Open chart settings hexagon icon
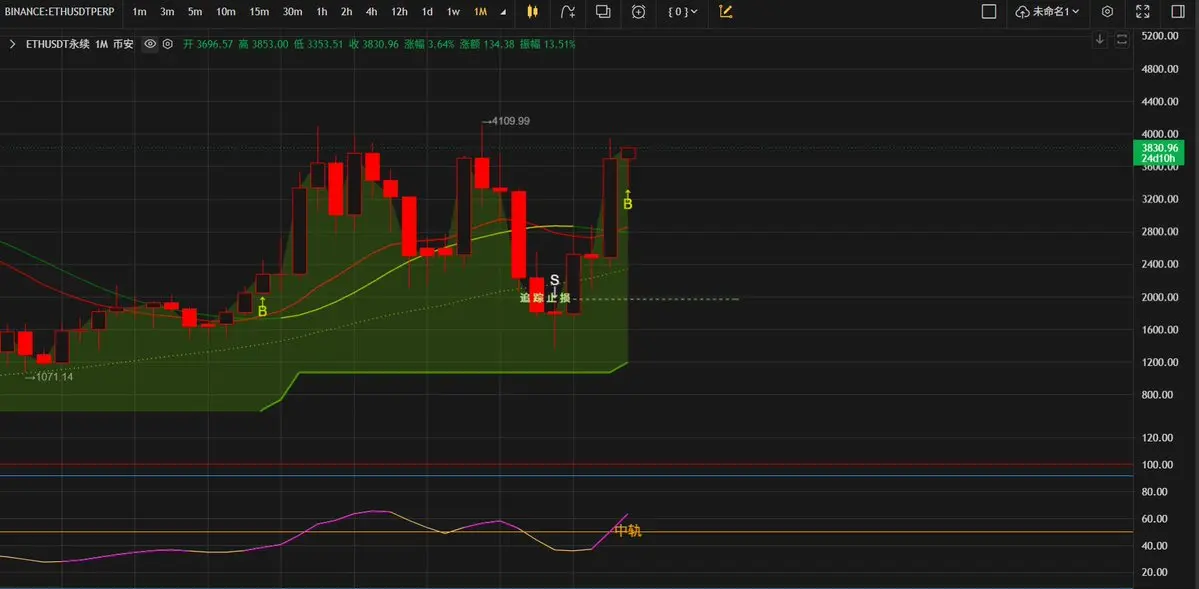Image resolution: width=1199 pixels, height=589 pixels. [1107, 11]
